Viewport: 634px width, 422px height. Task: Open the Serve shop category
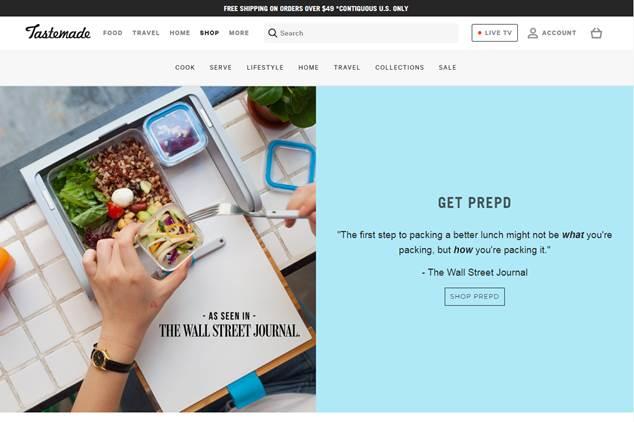(x=220, y=68)
